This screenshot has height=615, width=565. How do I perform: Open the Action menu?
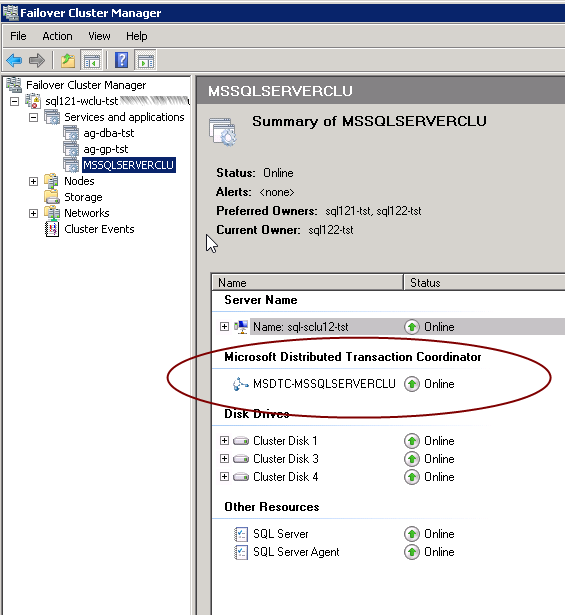pos(57,36)
